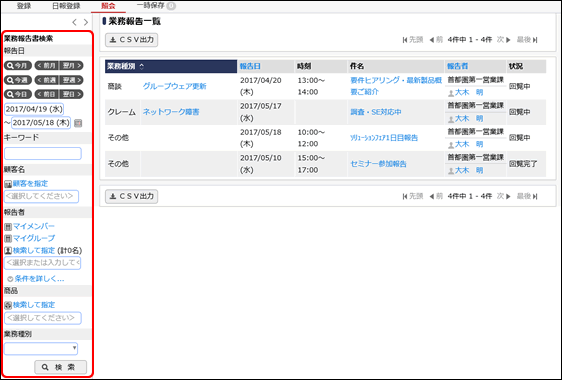Click 検索して指定 under 報告者

(34, 251)
